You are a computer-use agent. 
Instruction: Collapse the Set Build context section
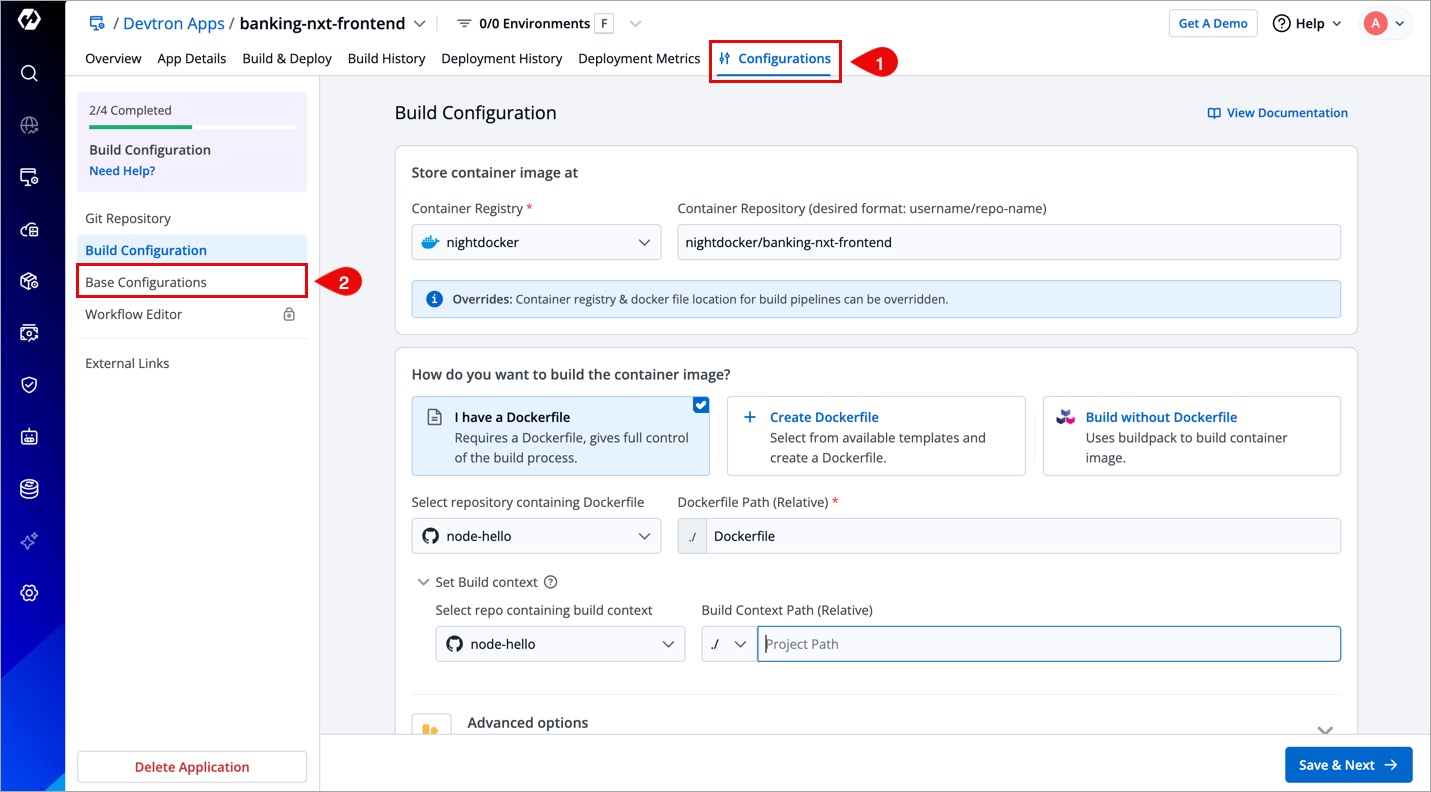click(423, 582)
